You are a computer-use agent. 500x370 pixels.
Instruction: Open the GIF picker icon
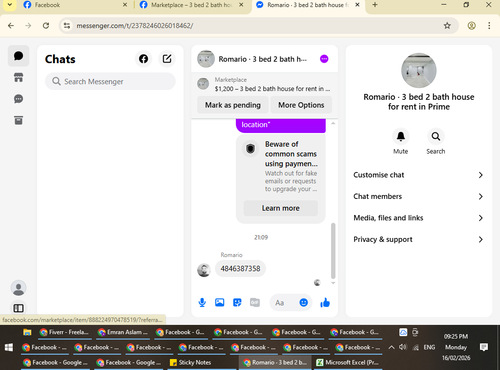pyautogui.click(x=255, y=302)
